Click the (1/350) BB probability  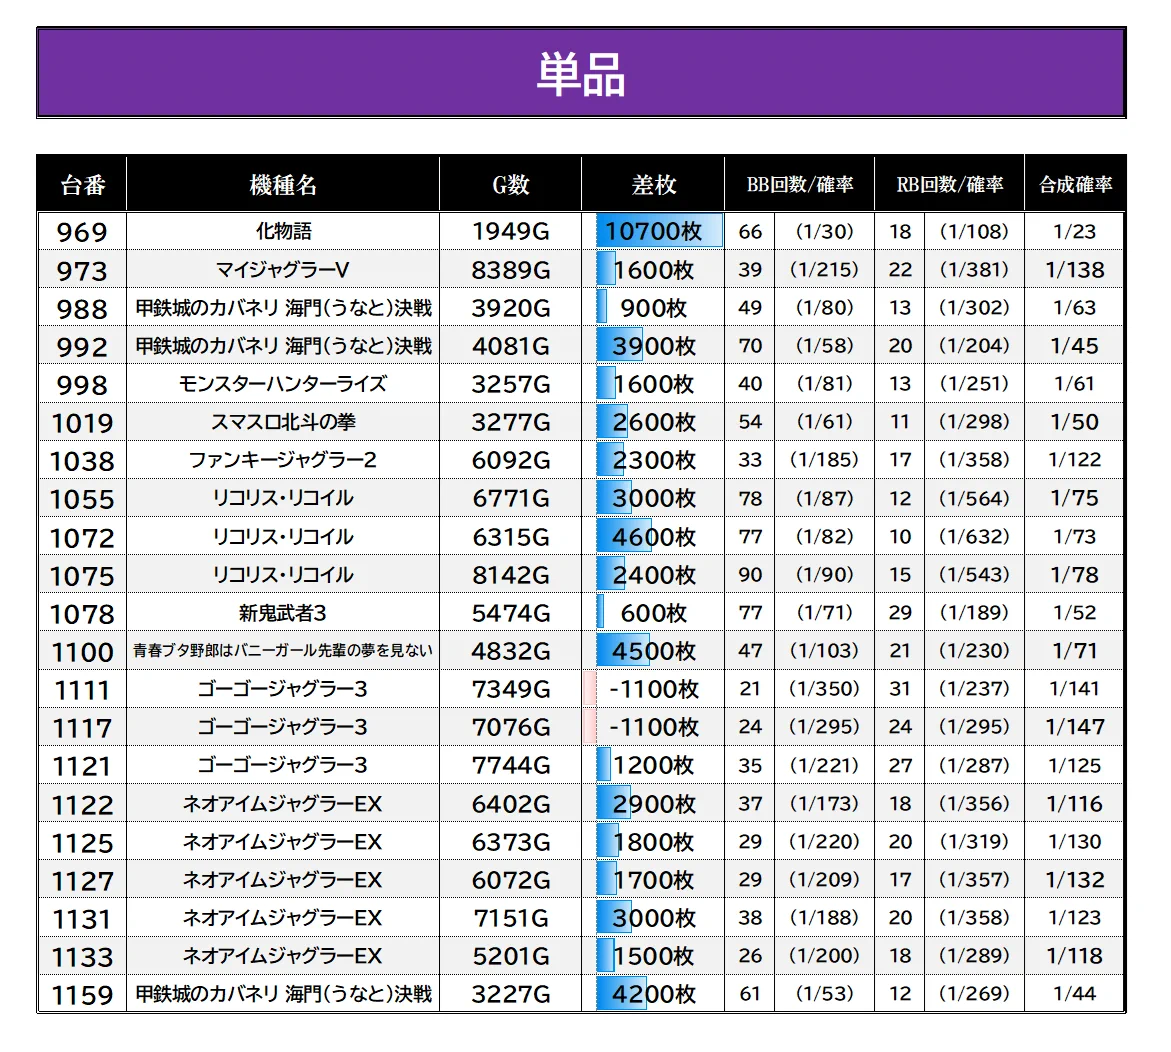[824, 688]
